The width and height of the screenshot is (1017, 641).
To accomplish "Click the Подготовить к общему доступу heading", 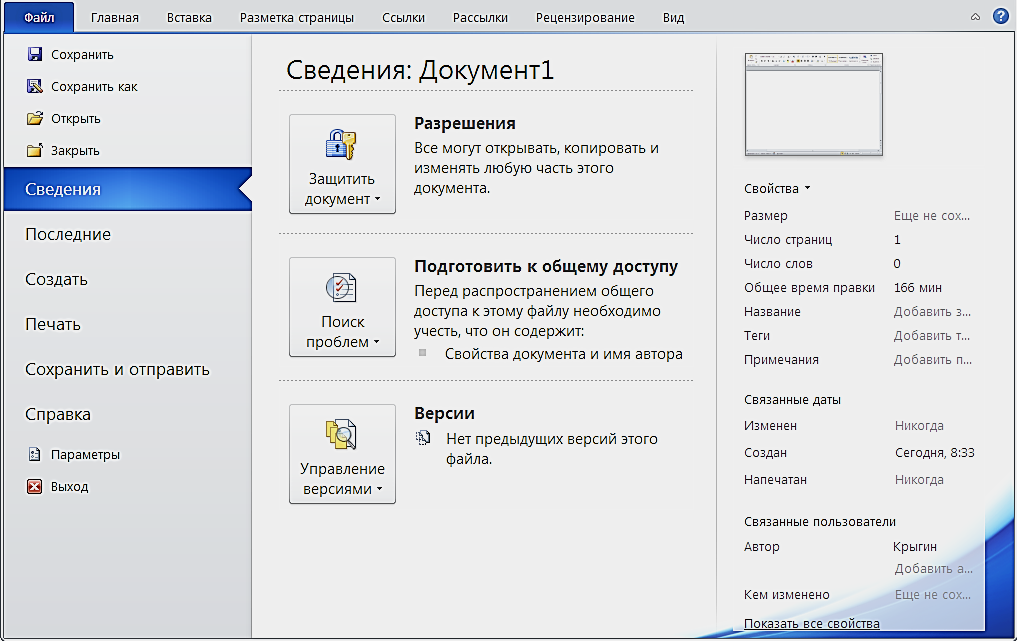I will point(546,267).
